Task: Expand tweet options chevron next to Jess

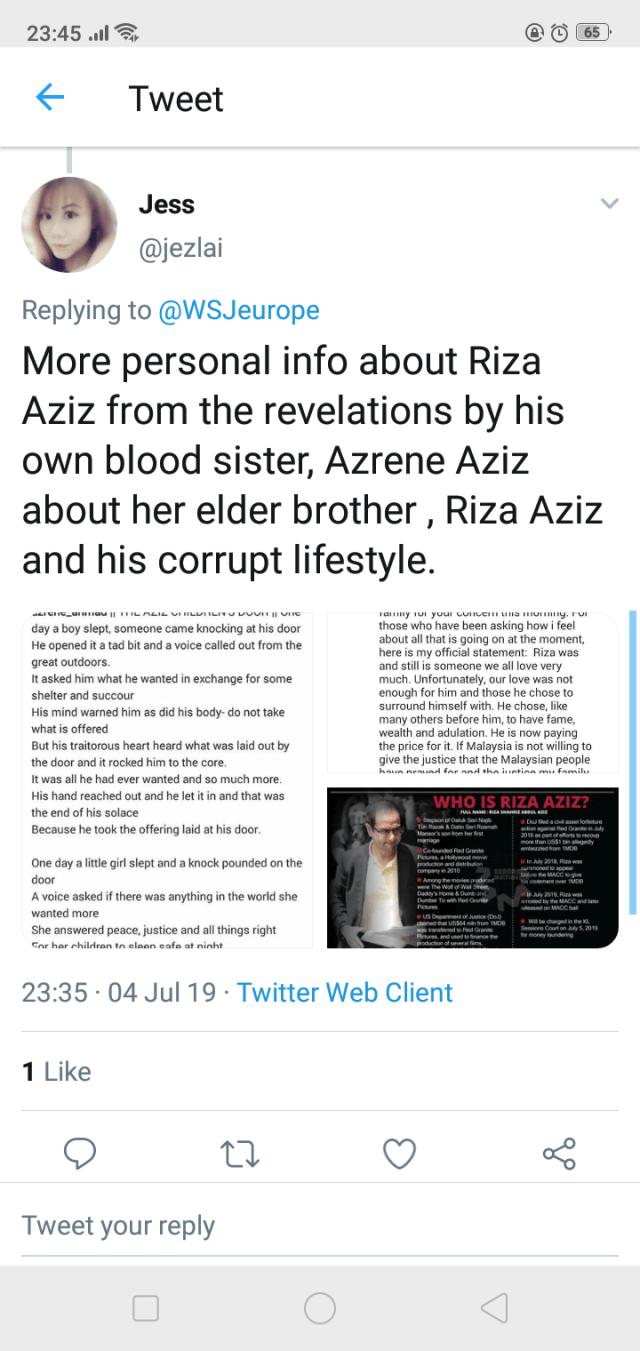Action: [x=609, y=204]
